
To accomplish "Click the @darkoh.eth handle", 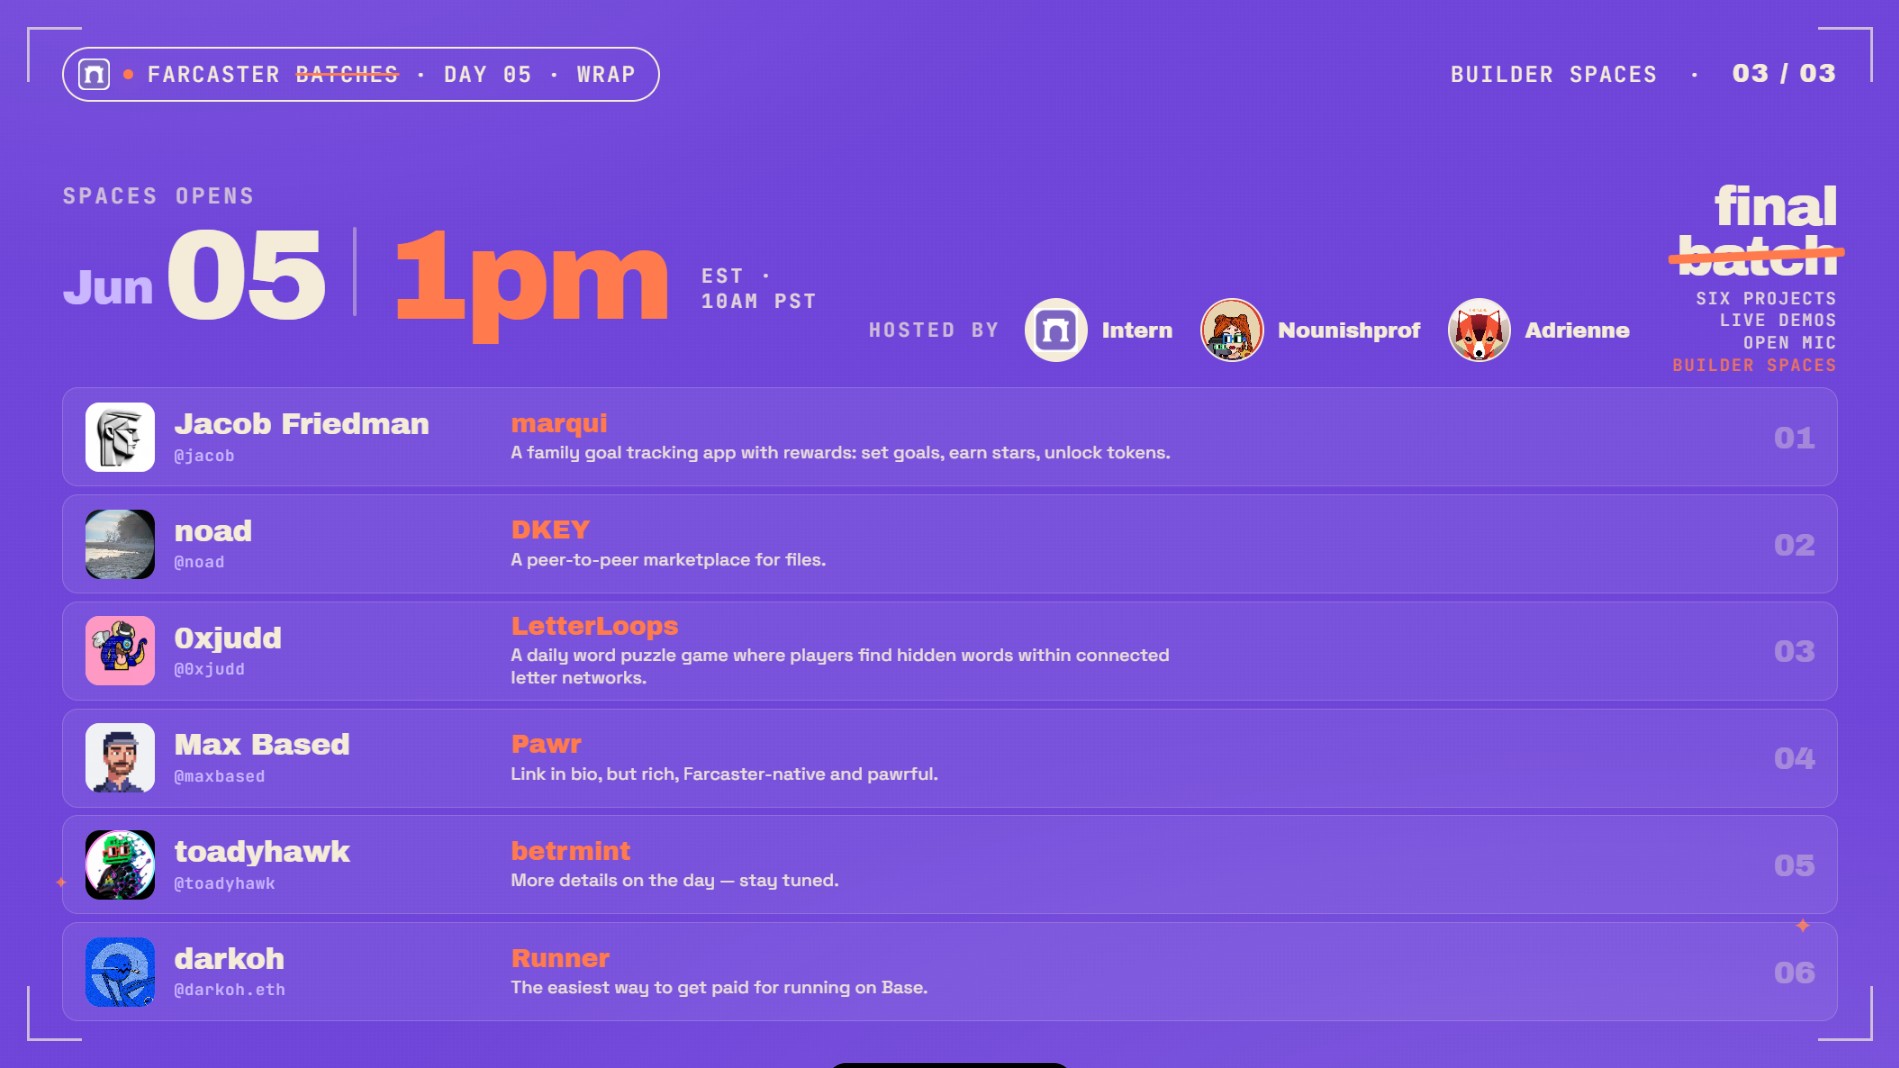I will click(230, 990).
